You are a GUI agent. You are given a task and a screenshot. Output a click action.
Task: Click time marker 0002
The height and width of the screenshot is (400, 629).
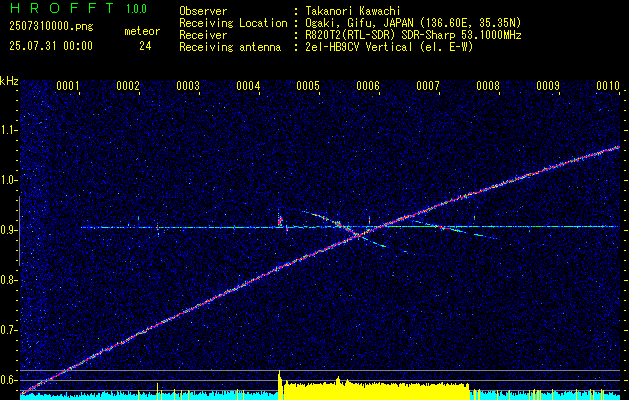pyautogui.click(x=128, y=86)
